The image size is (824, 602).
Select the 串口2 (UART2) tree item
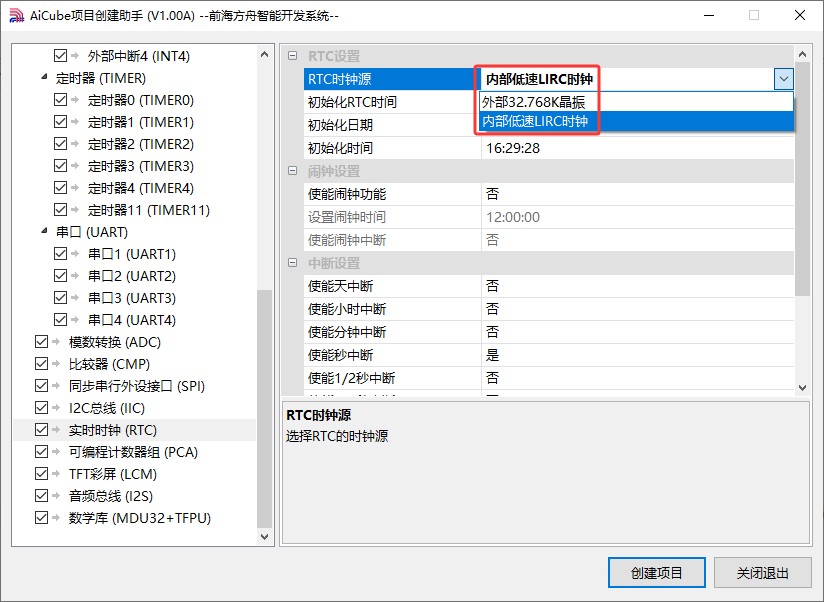(x=132, y=276)
